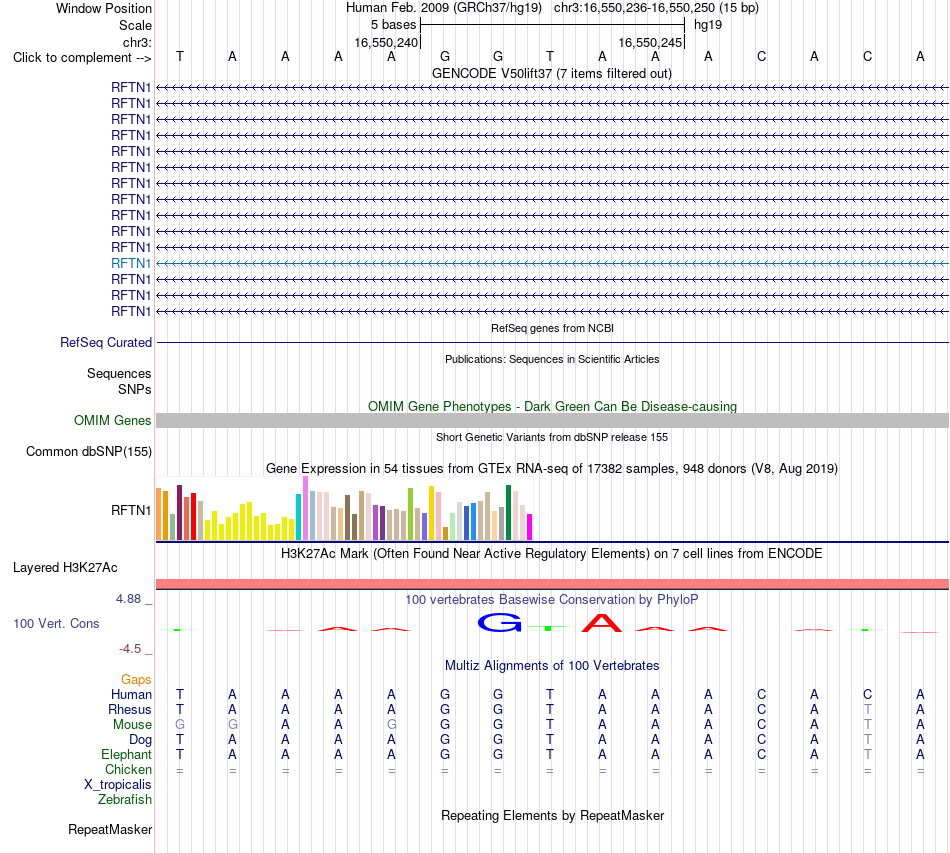Click the RepeatMasker track label
950x853 pixels.
point(110,829)
